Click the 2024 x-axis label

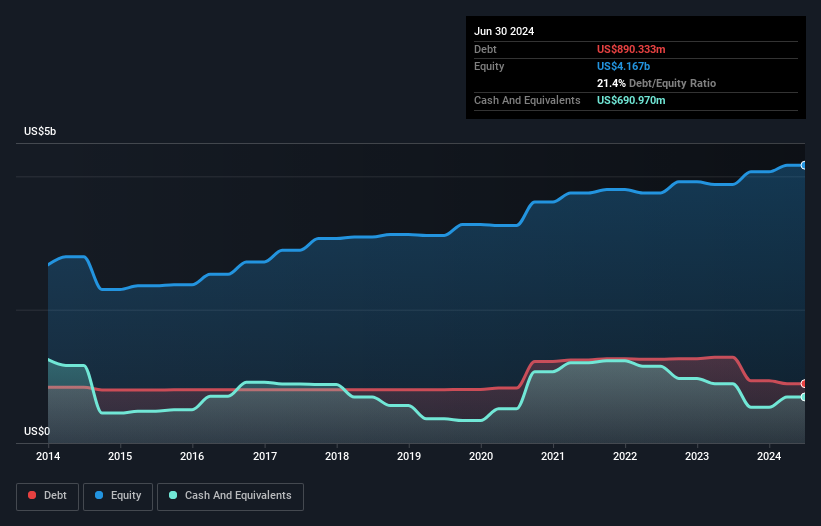pos(769,456)
